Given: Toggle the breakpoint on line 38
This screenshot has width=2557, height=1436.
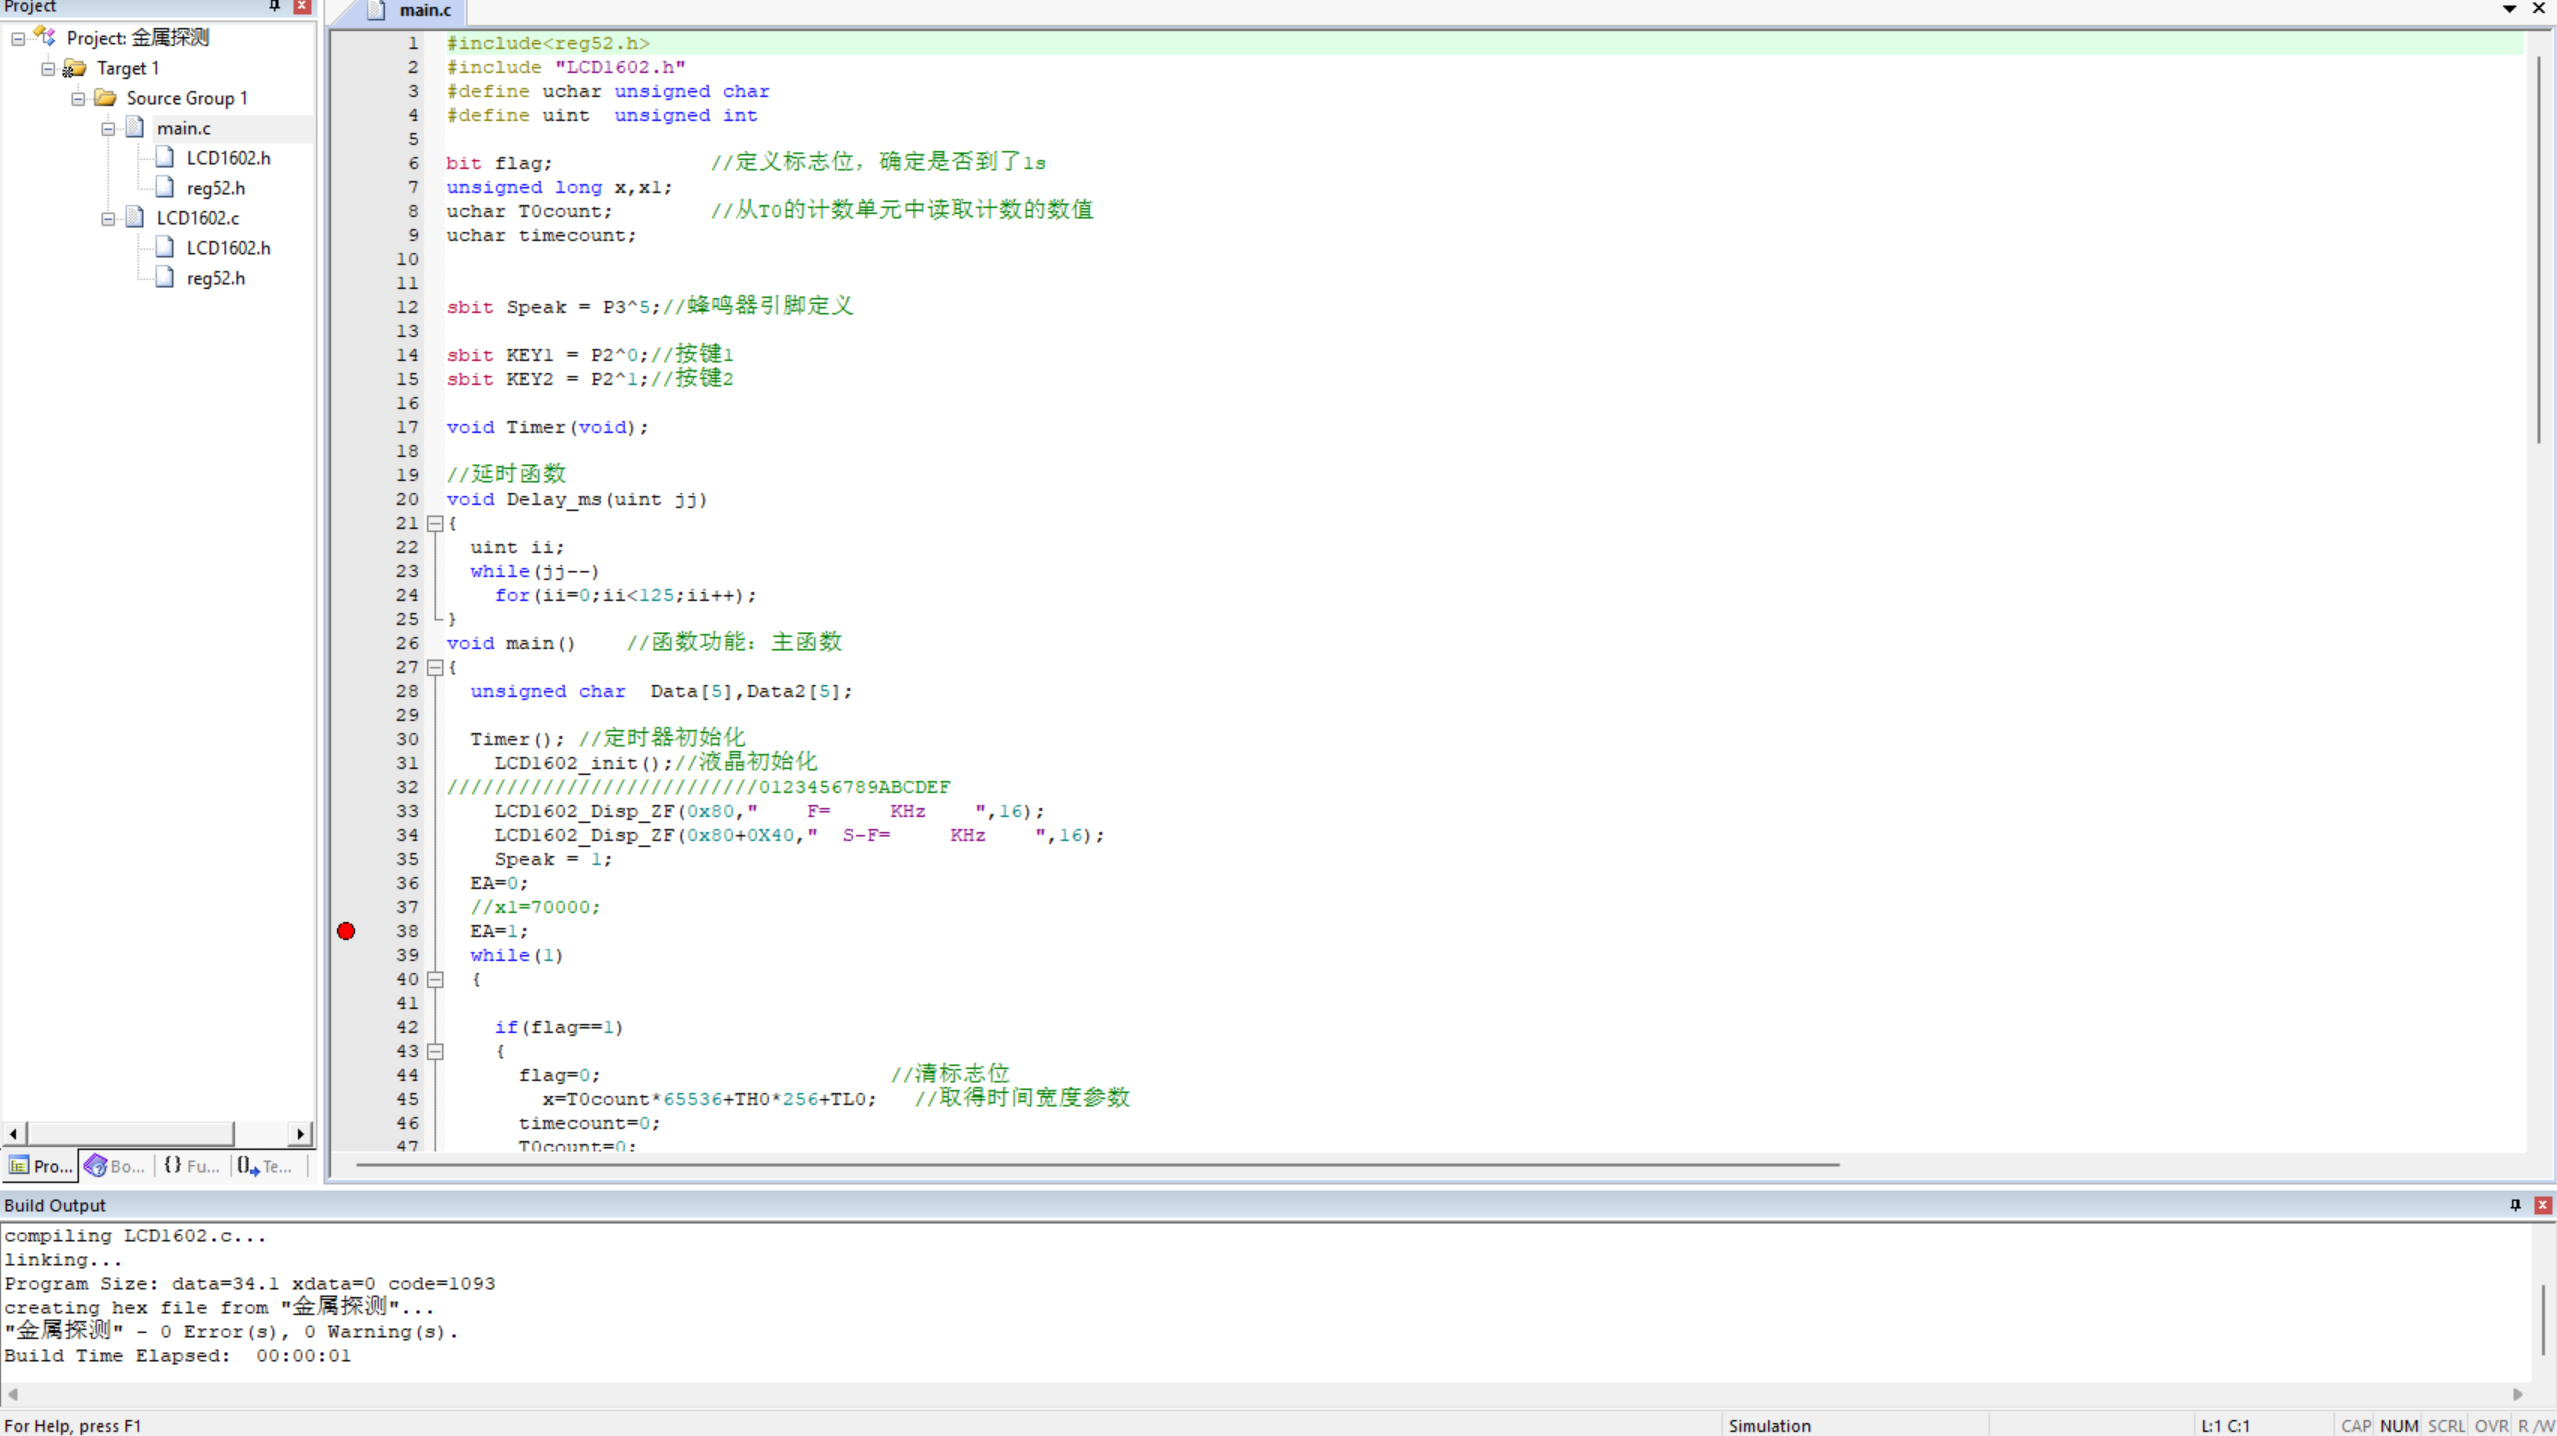Looking at the screenshot, I should pos(346,931).
